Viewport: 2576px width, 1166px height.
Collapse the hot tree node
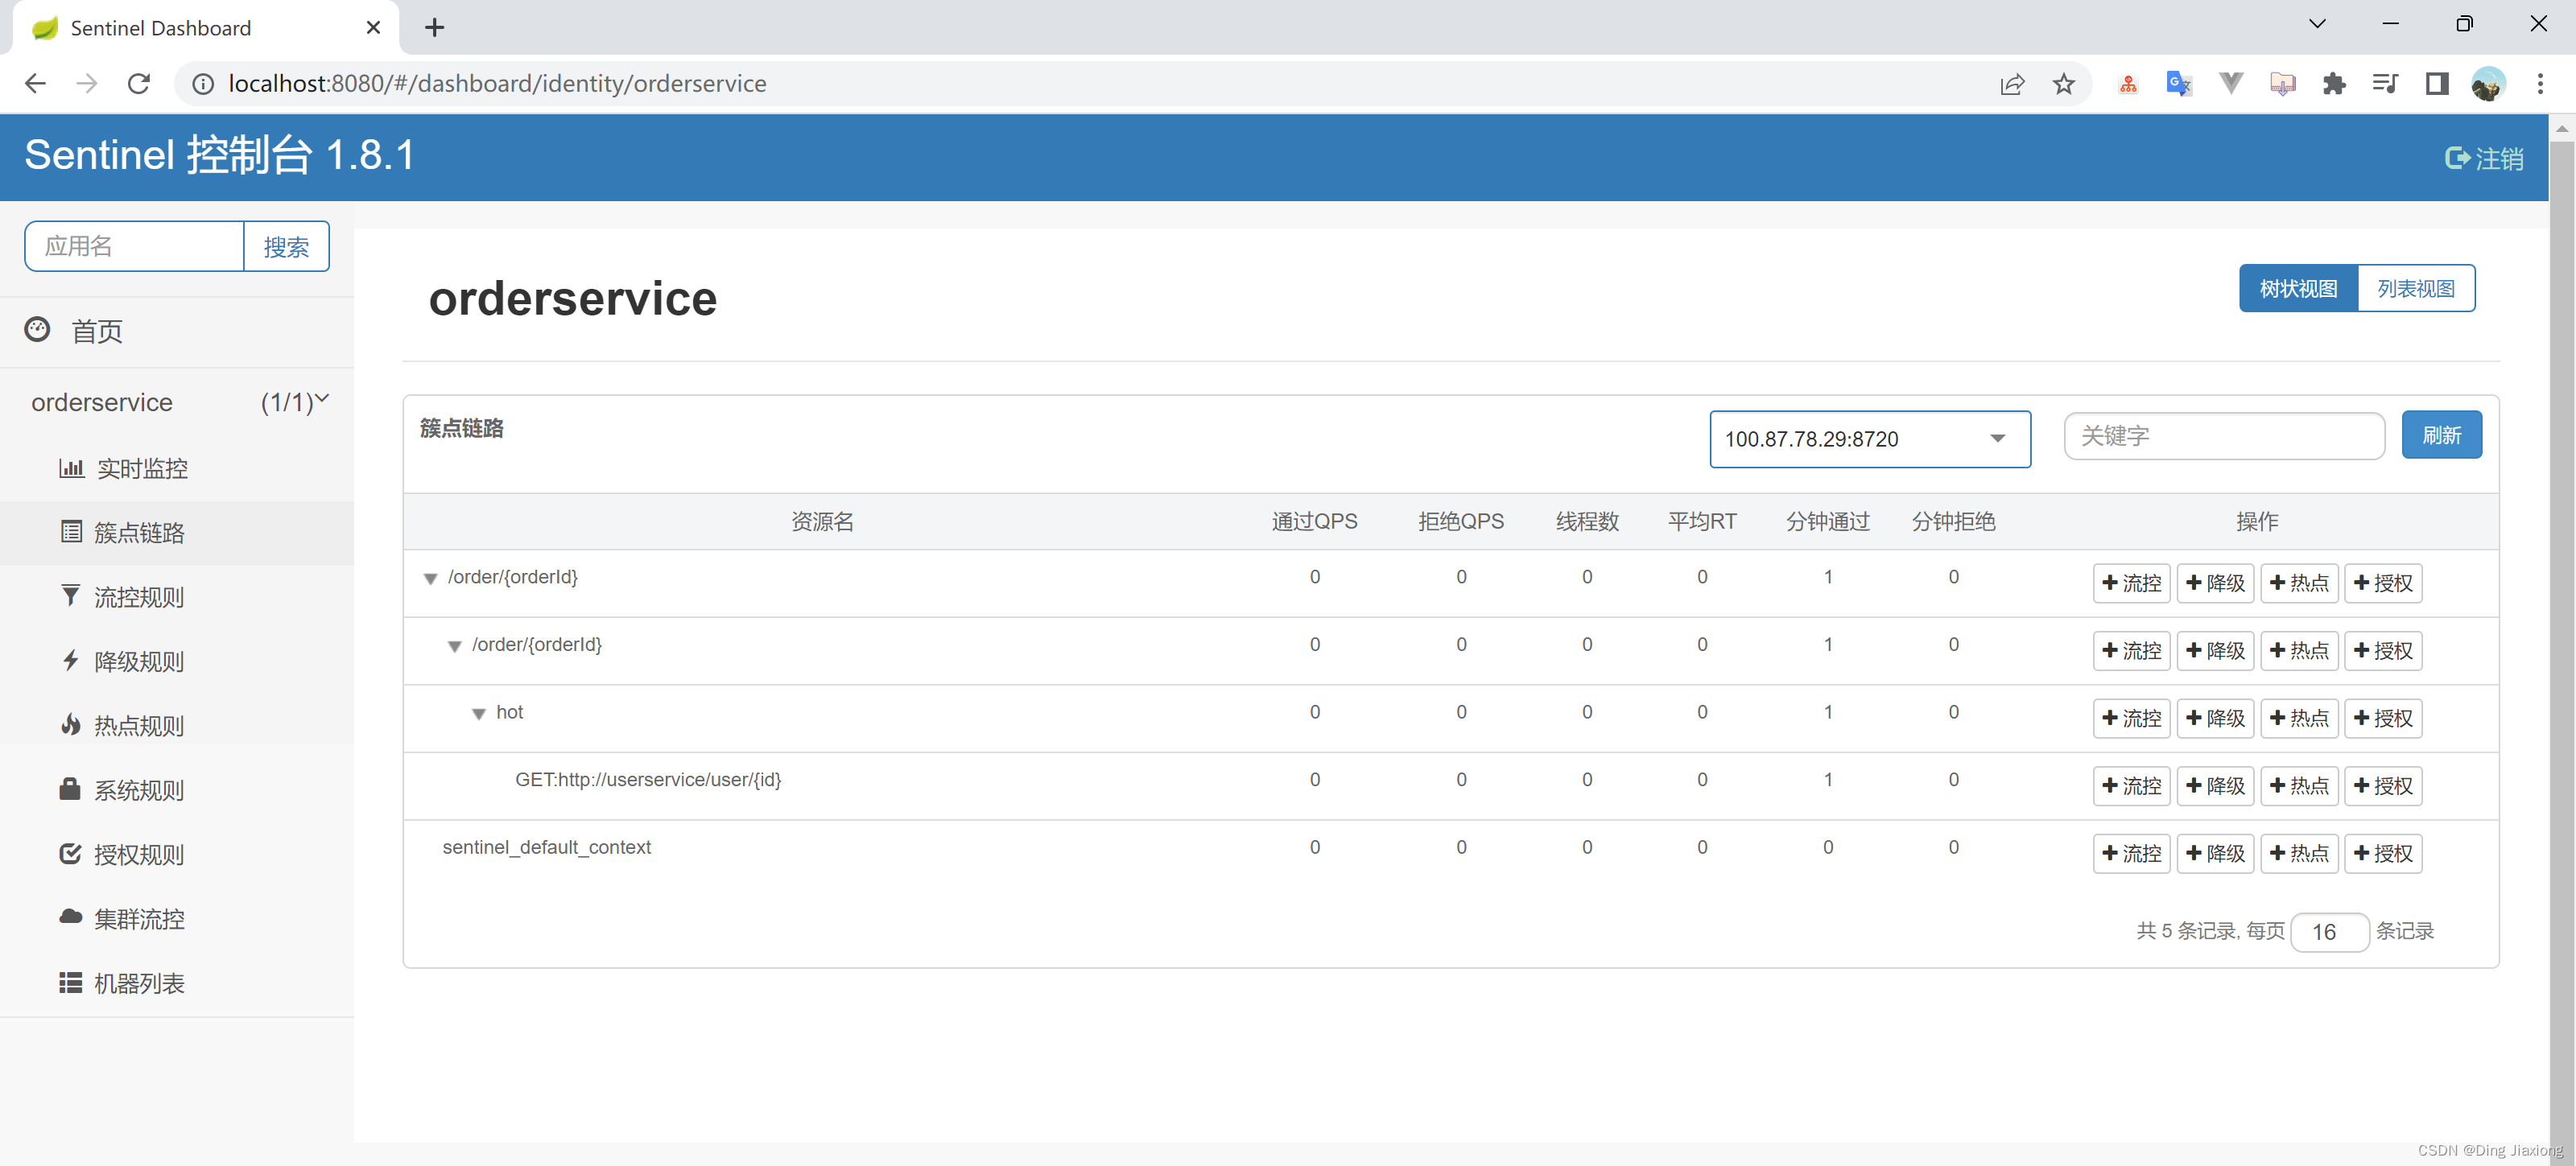[479, 714]
